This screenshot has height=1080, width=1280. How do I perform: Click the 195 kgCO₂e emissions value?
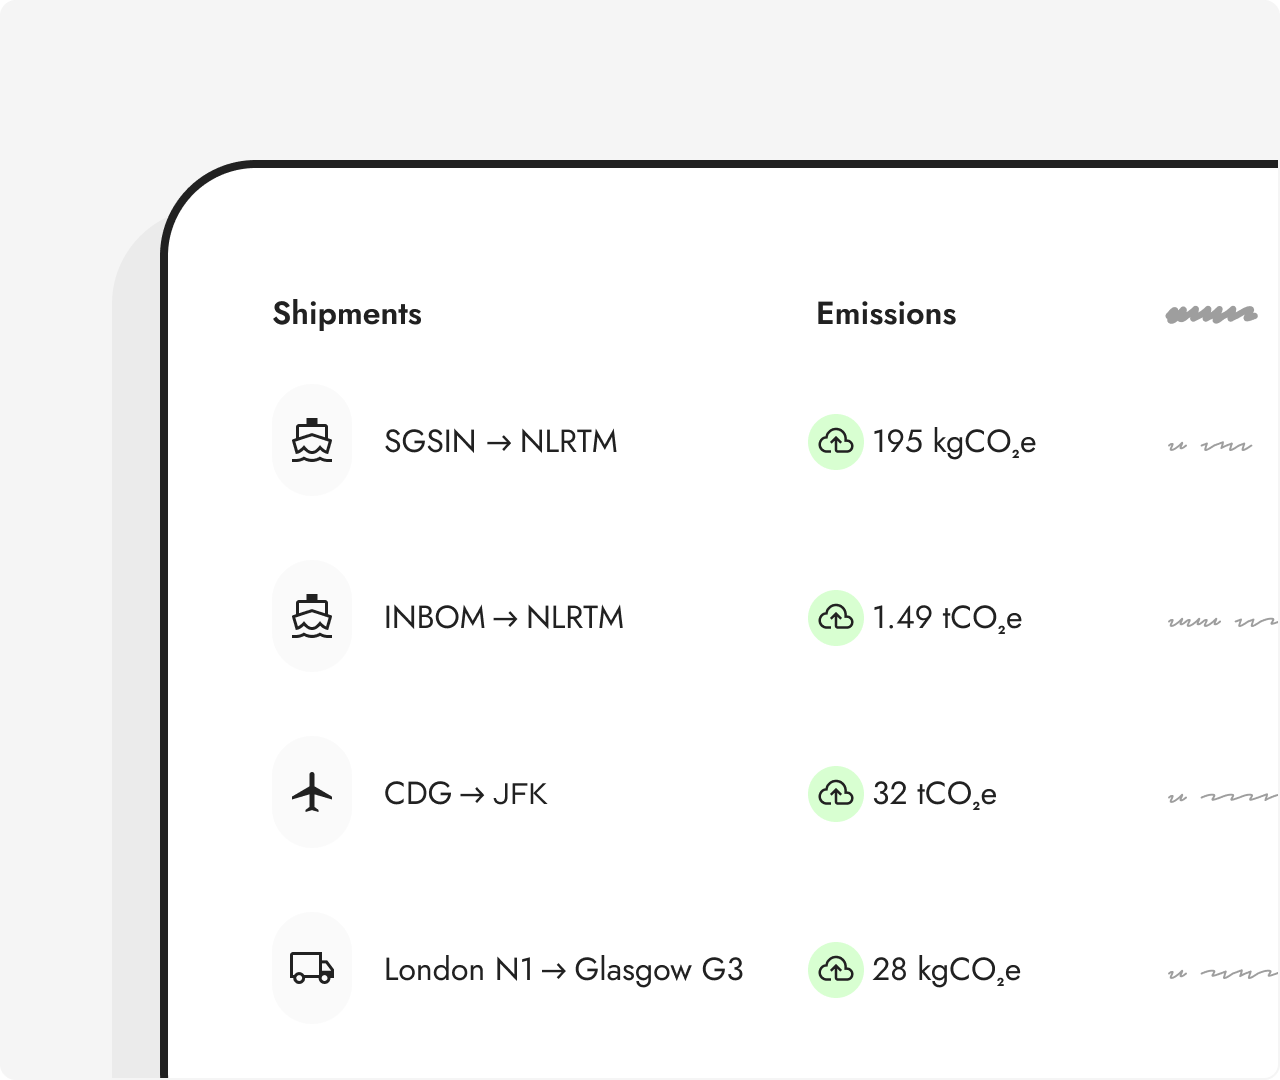954,441
